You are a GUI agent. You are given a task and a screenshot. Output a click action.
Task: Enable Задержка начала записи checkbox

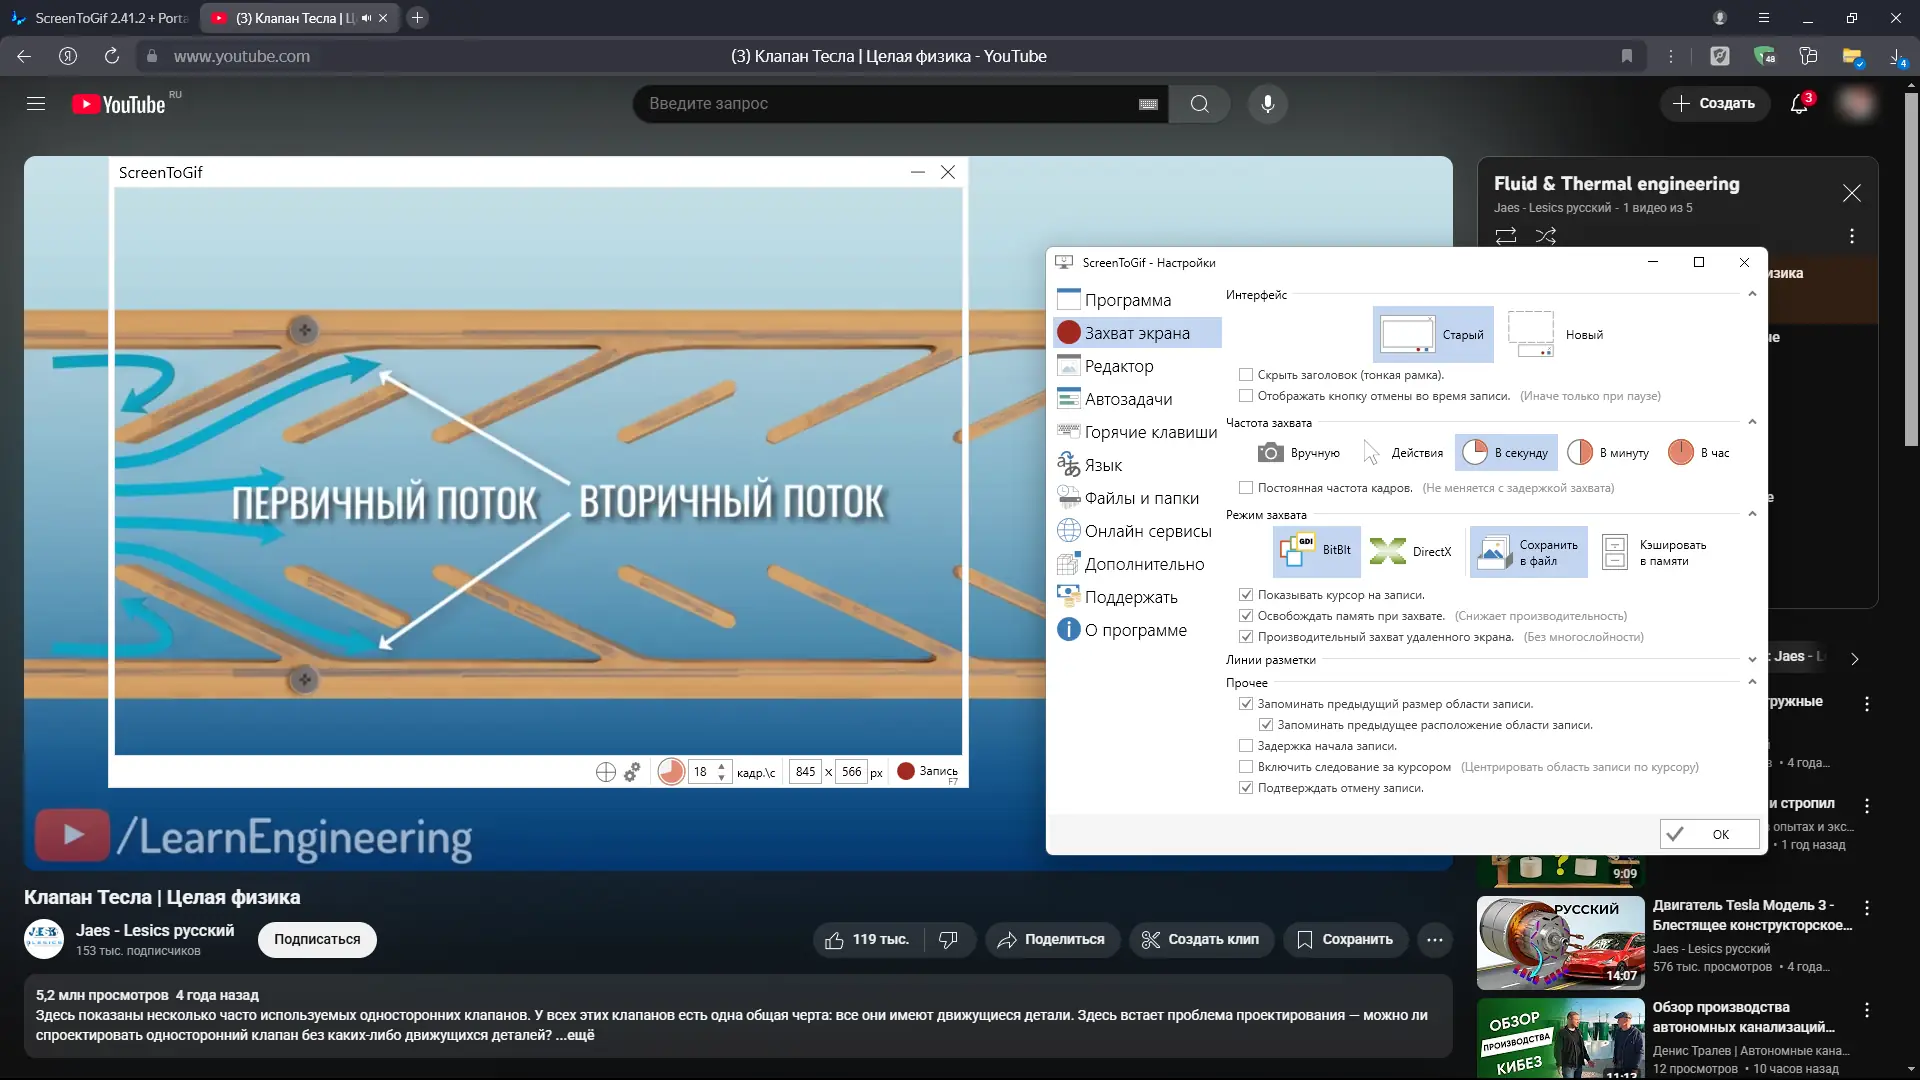click(x=1246, y=746)
